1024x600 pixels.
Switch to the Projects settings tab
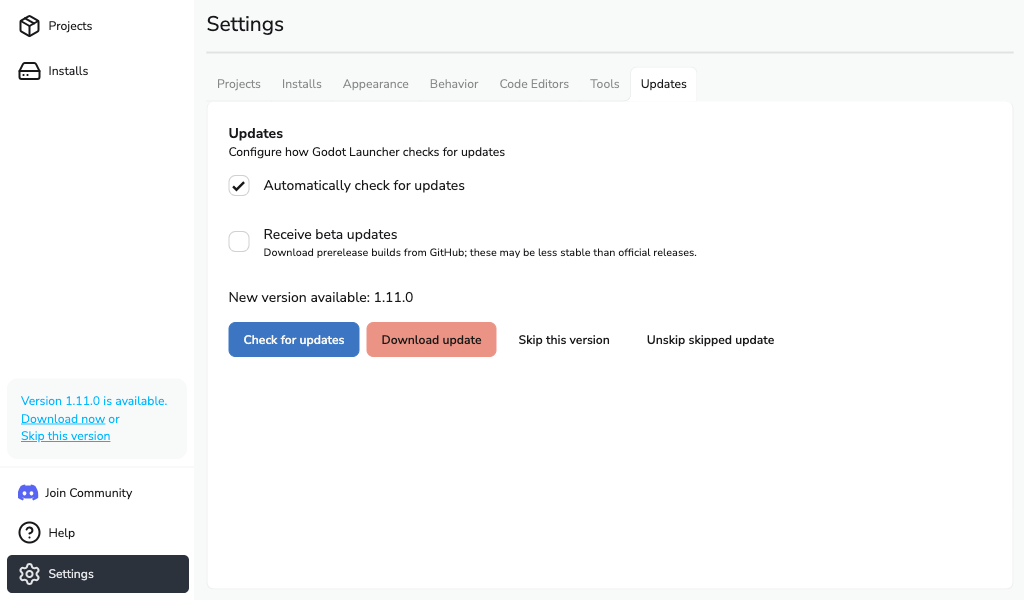[238, 84]
